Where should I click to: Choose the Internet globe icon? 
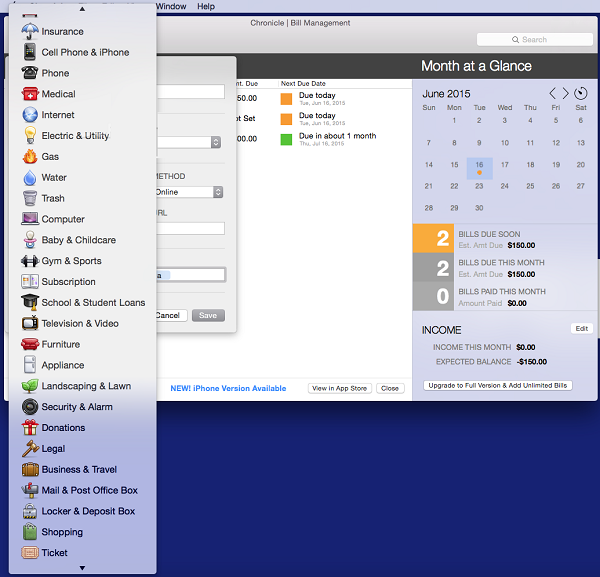click(x=30, y=115)
